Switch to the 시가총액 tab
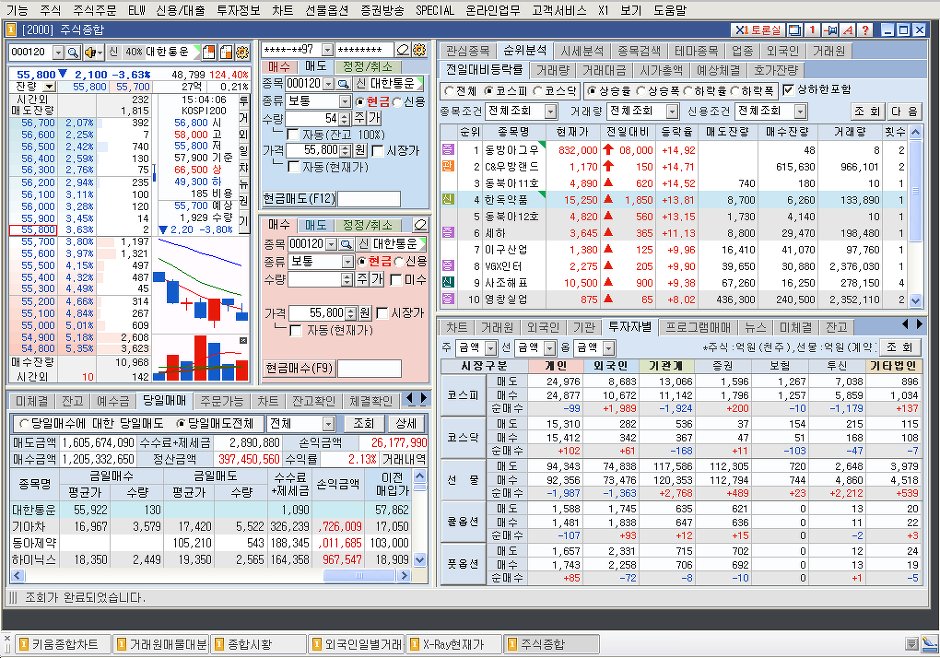 point(661,70)
